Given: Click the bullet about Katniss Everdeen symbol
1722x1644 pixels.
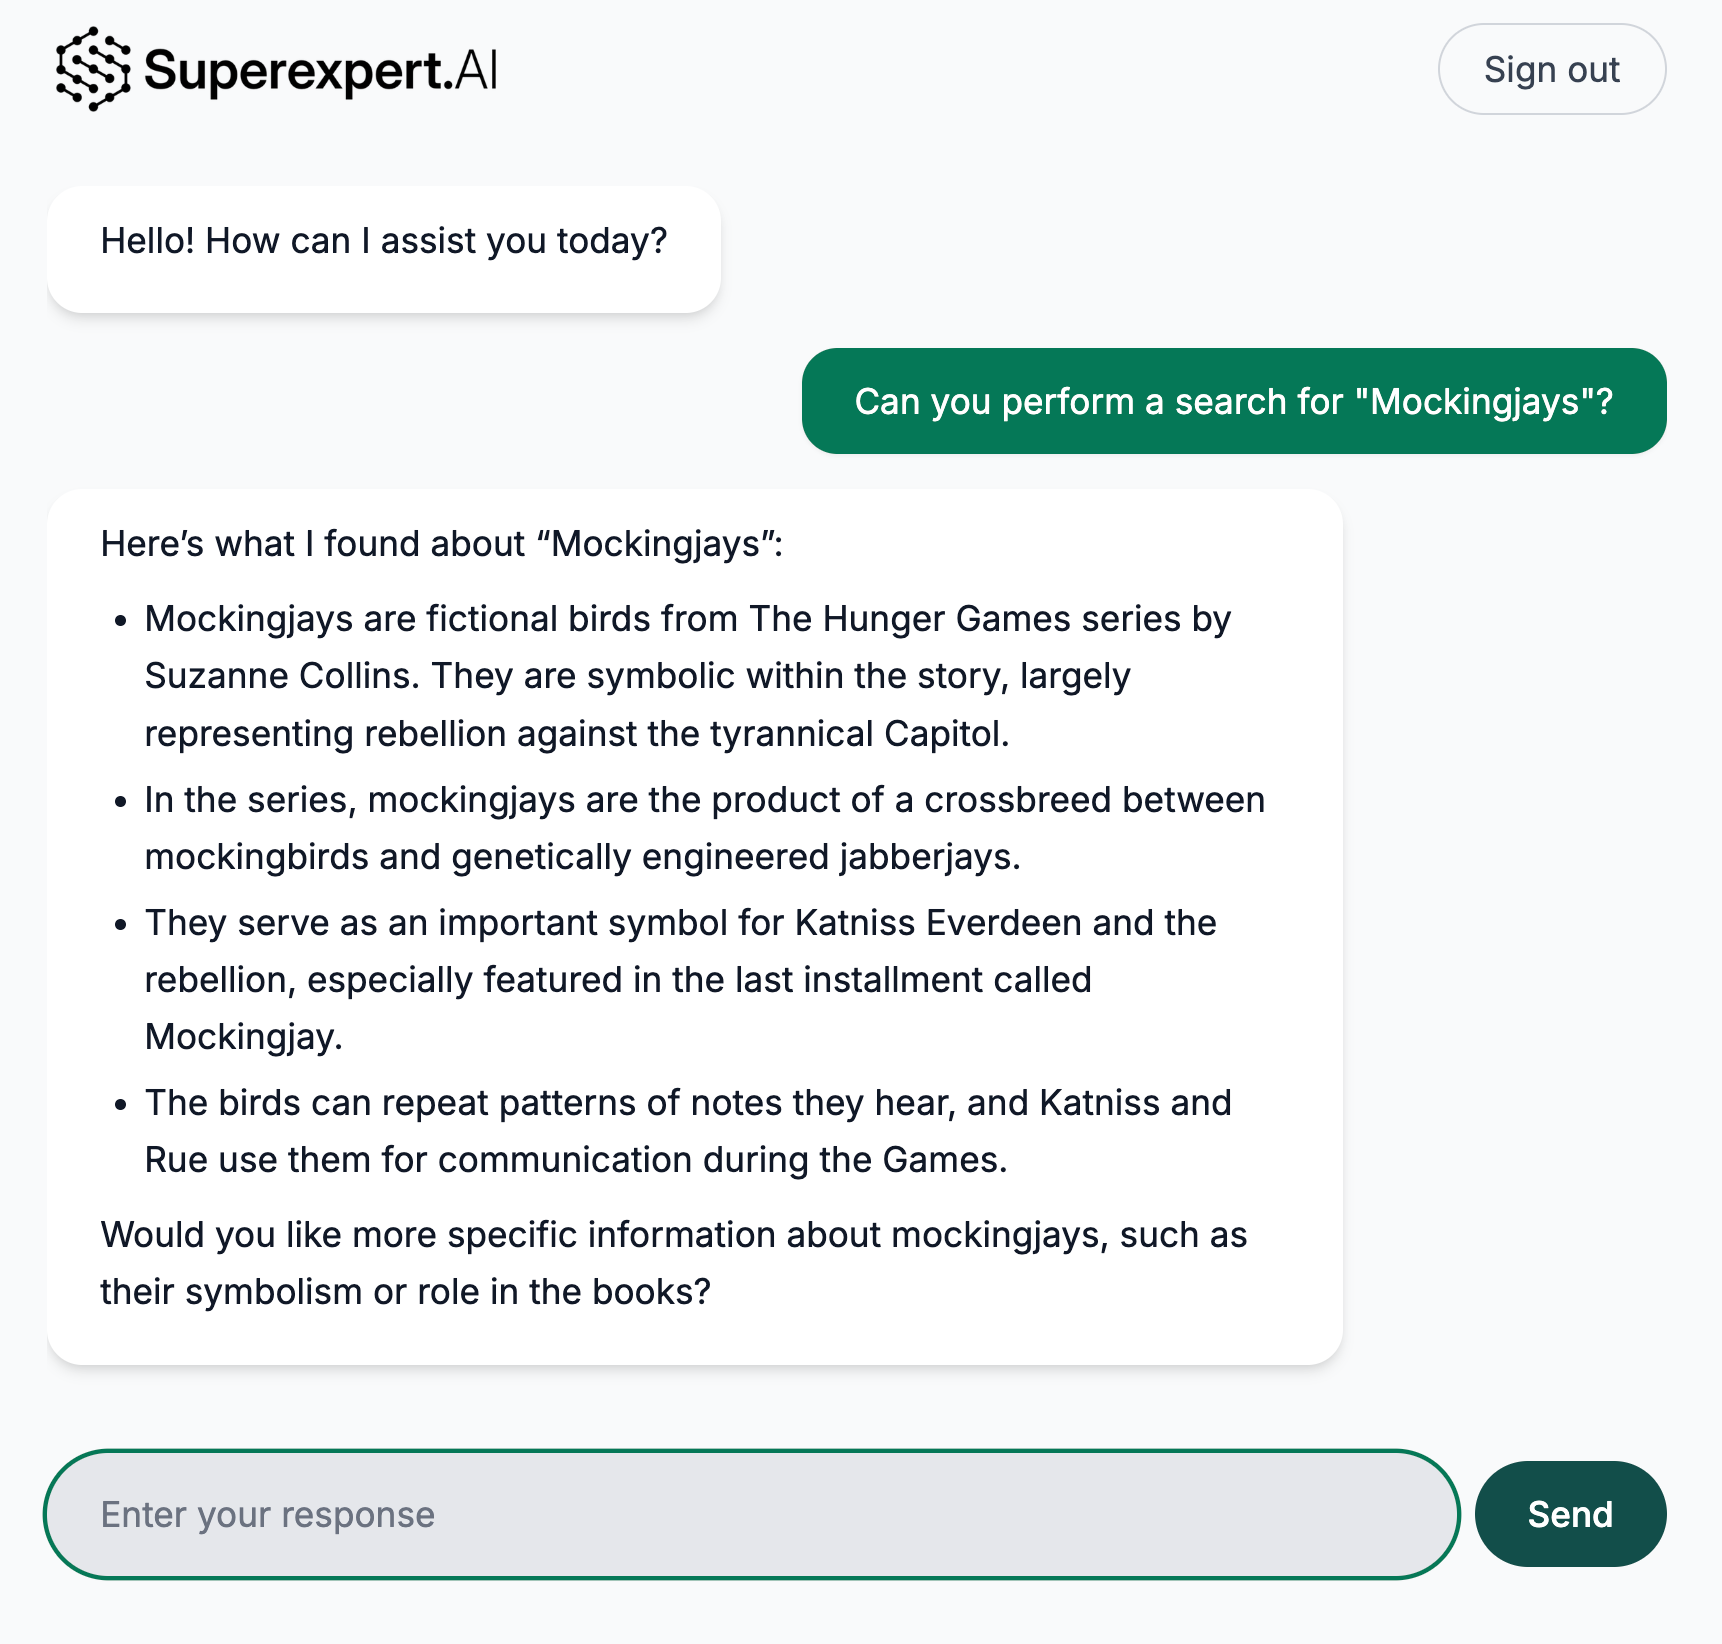Looking at the screenshot, I should (x=681, y=980).
